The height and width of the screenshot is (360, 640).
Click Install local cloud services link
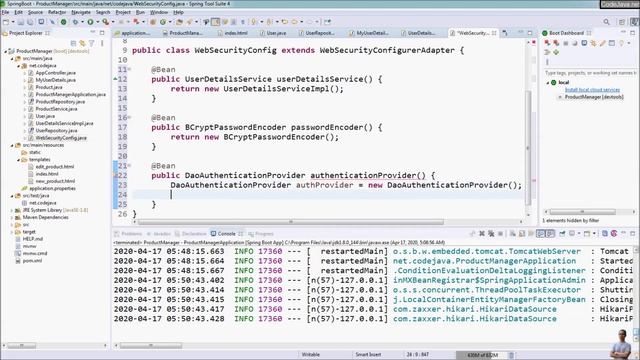(x=592, y=90)
